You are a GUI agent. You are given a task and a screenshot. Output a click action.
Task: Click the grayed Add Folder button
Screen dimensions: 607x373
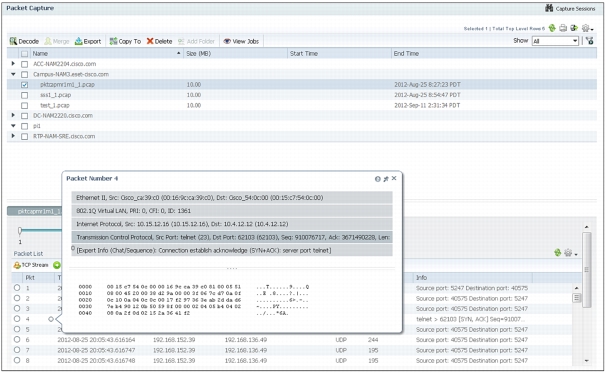point(196,41)
